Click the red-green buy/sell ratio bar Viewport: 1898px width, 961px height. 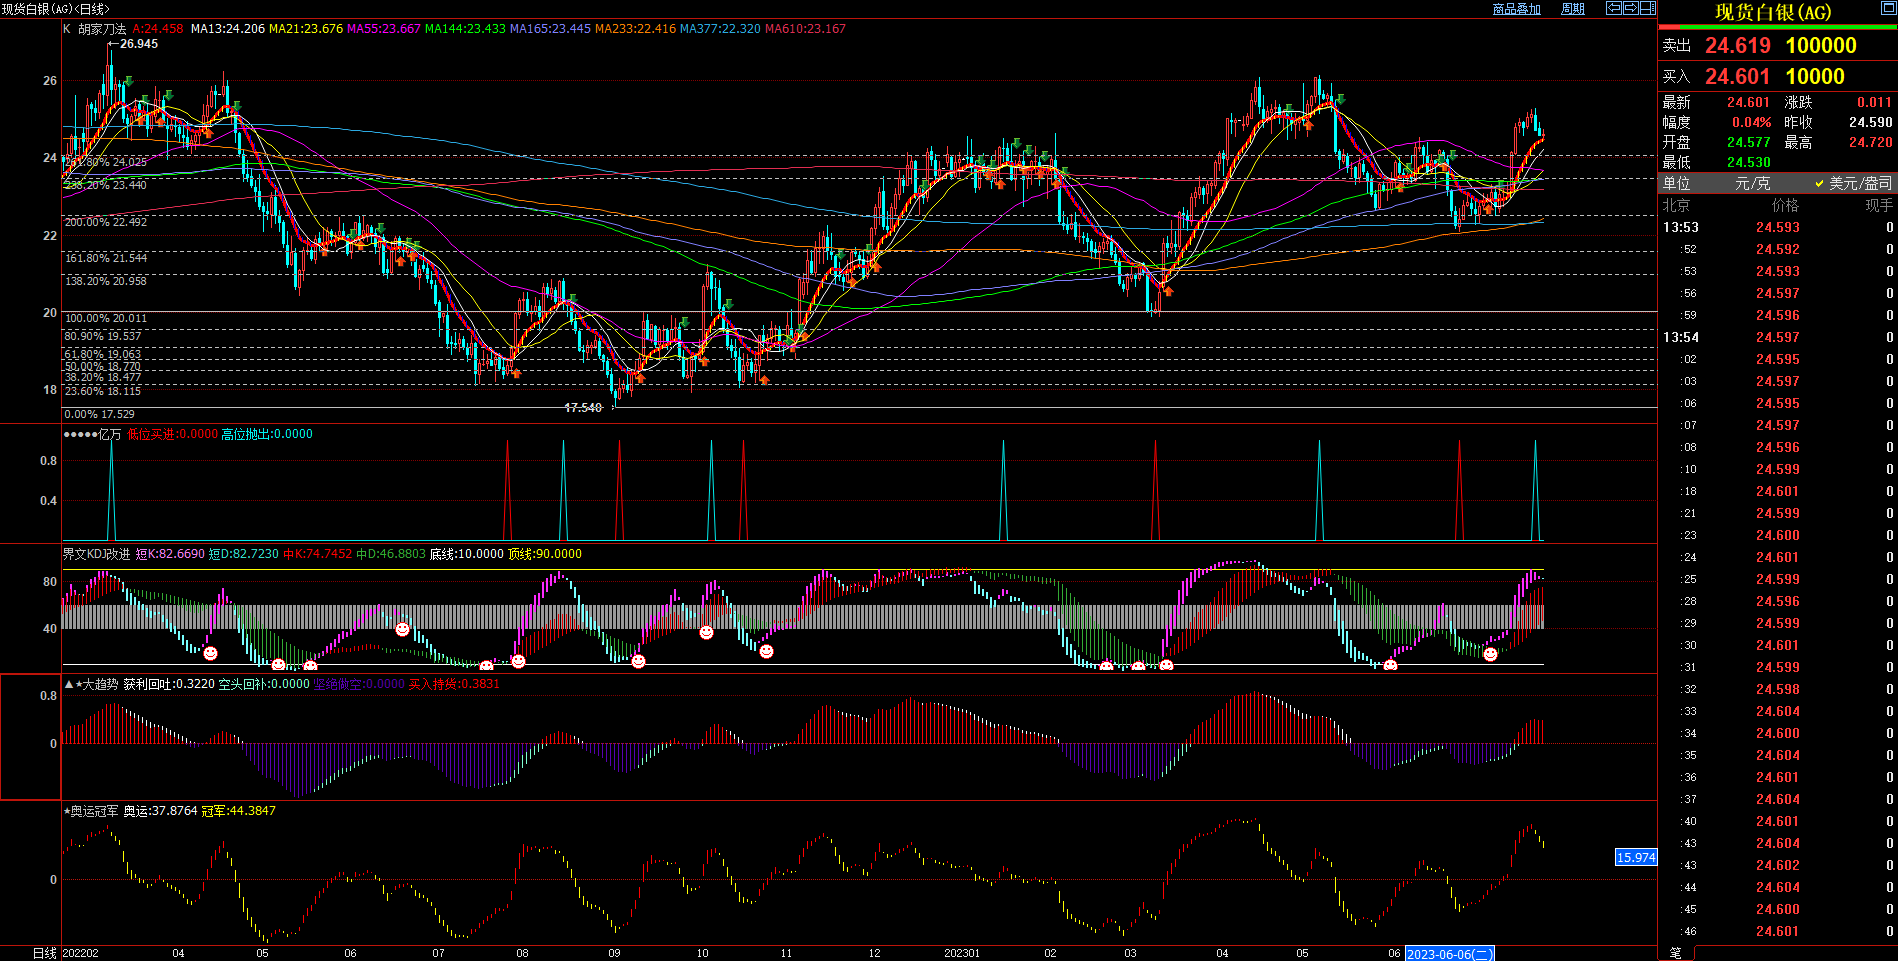(x=1777, y=28)
